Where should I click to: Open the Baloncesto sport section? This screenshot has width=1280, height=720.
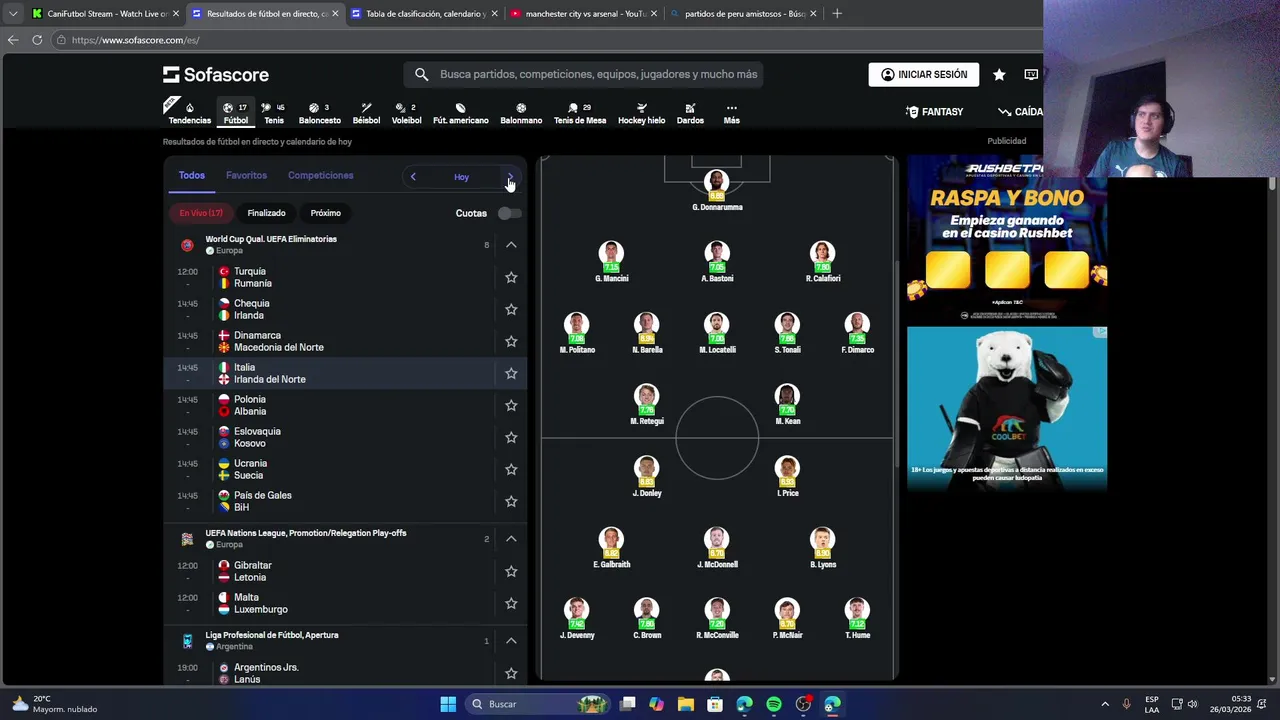(x=319, y=113)
